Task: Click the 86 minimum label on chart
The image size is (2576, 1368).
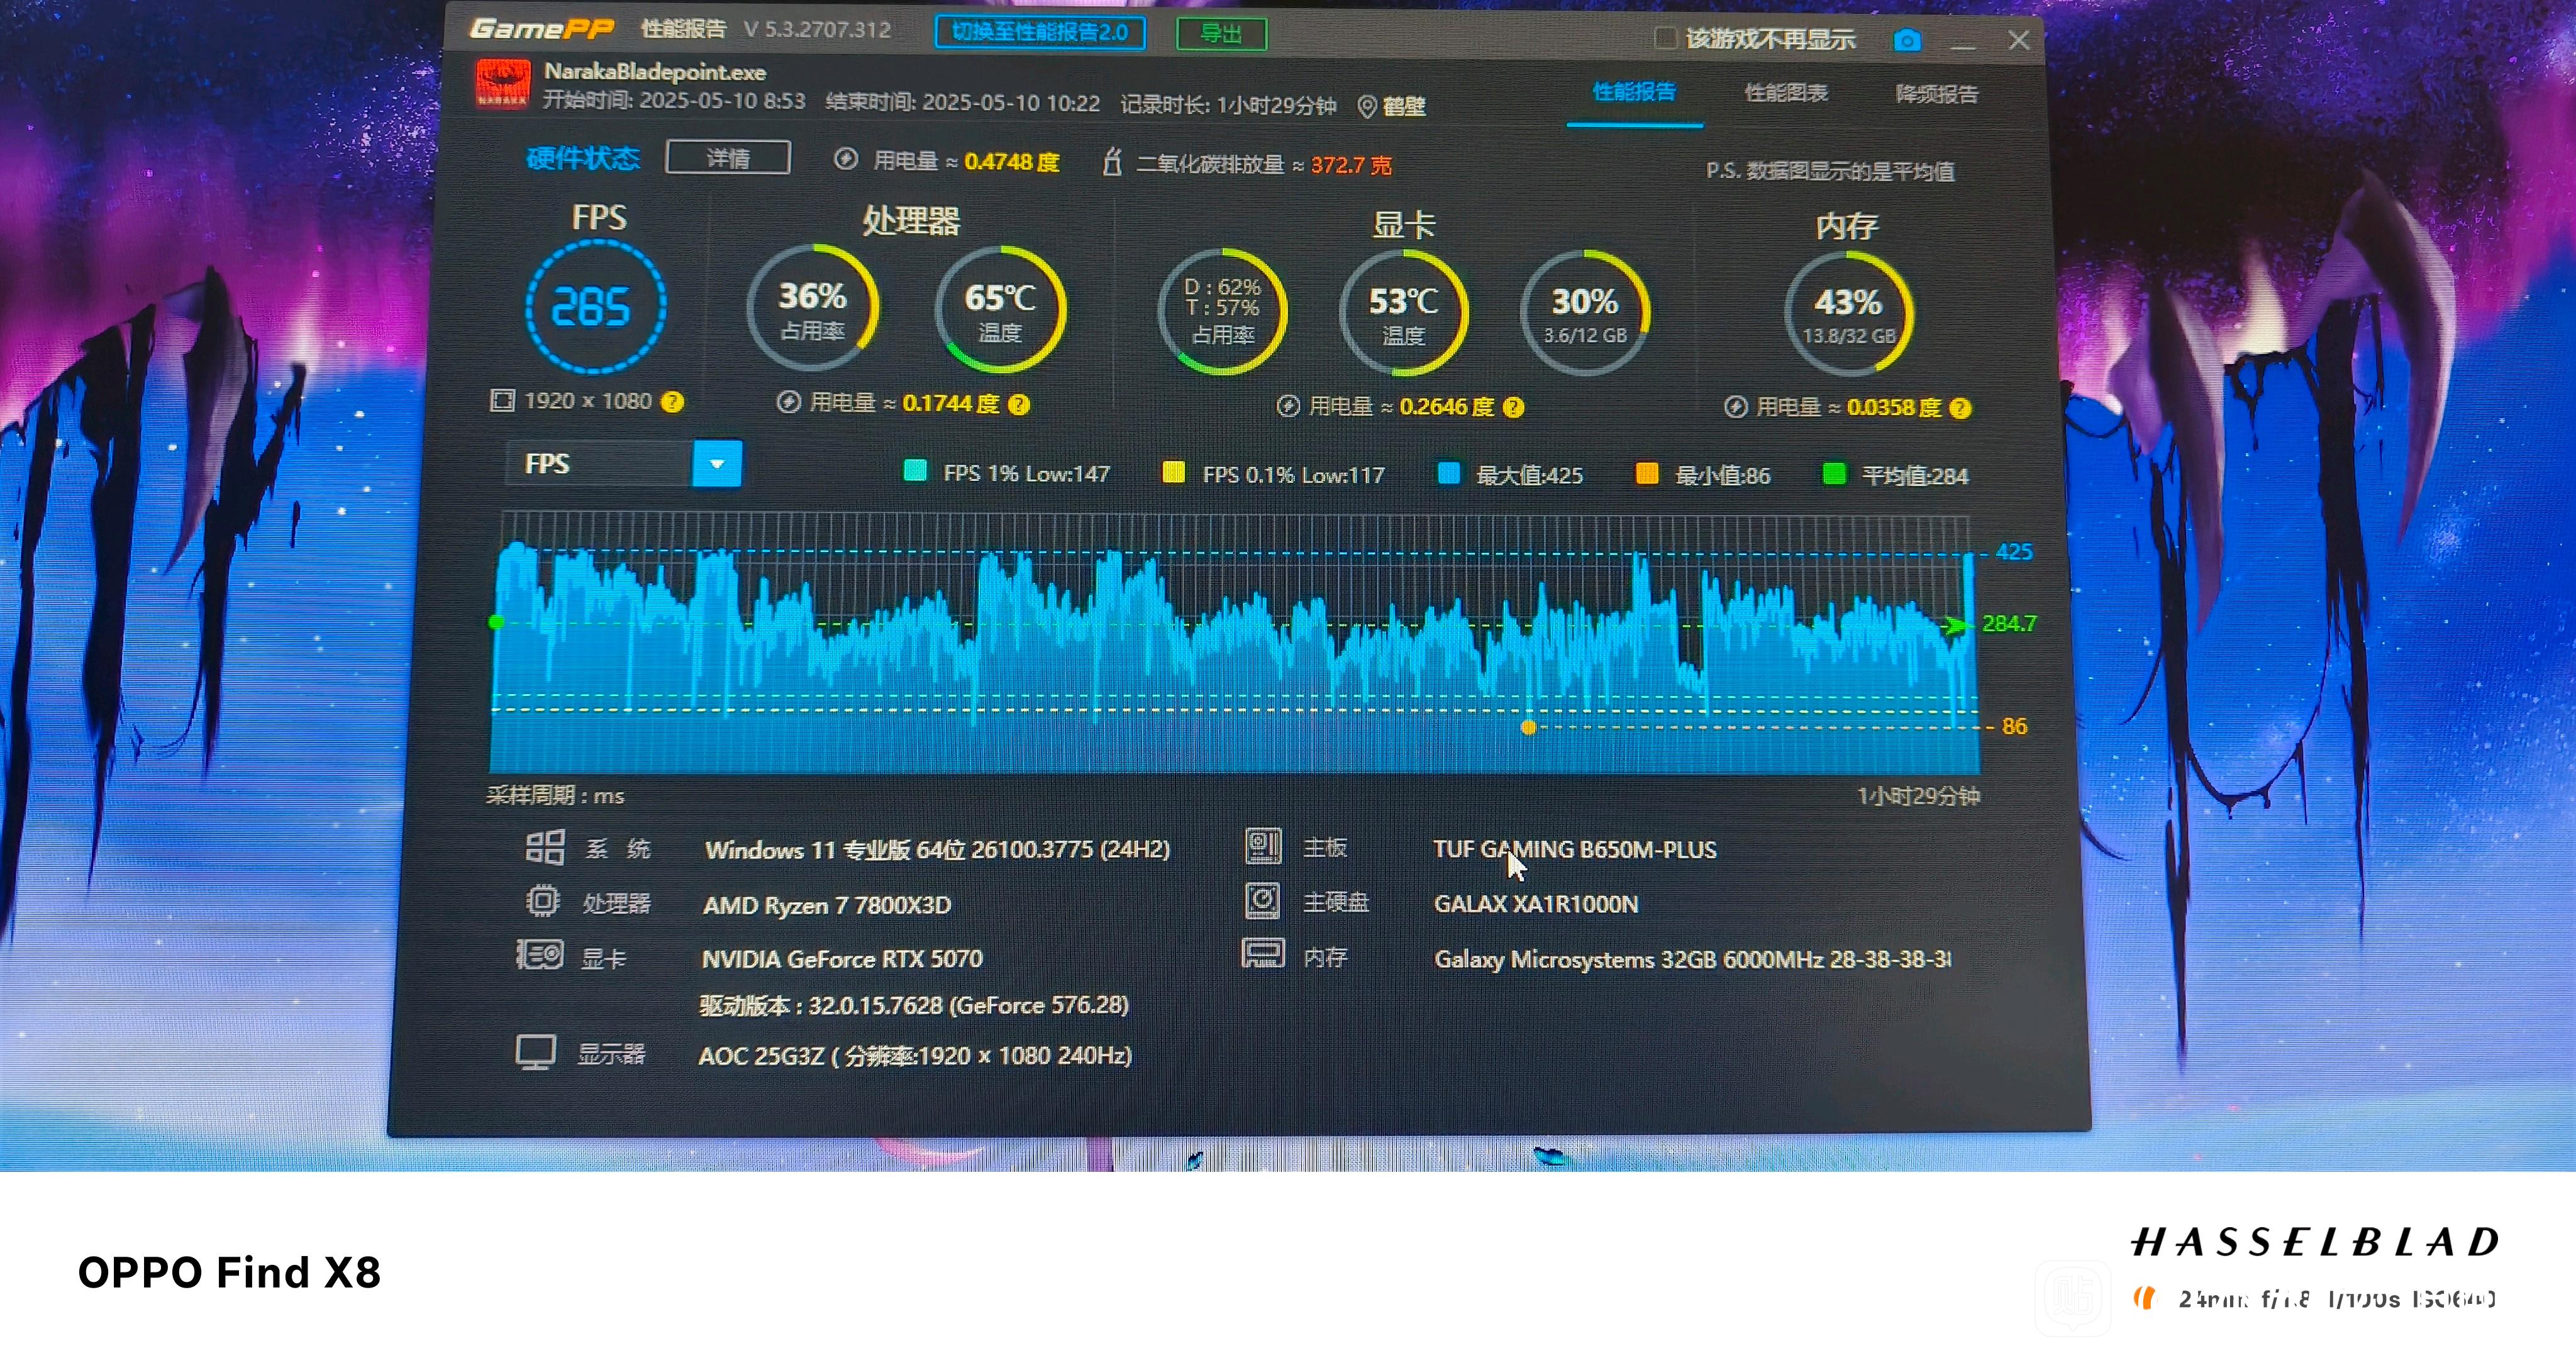Action: point(2014,726)
